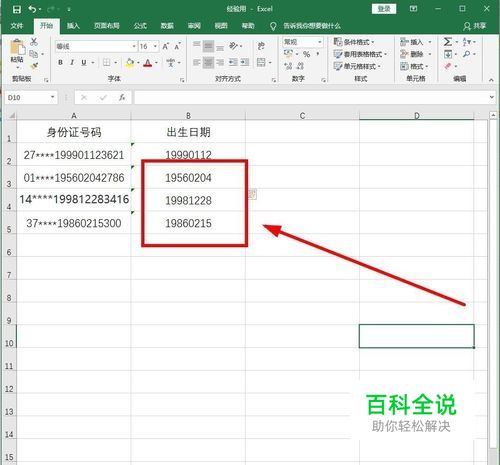Click the Clear eraser icon
The height and width of the screenshot is (465, 500).
(x=448, y=66)
